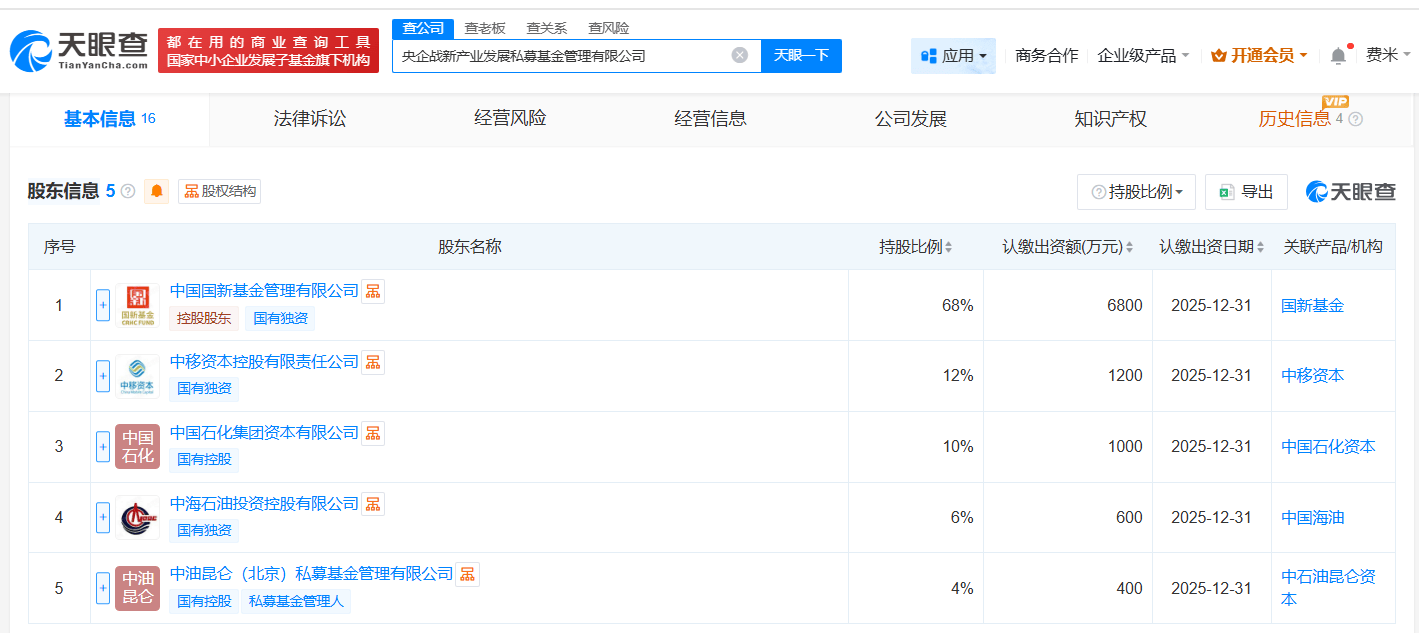
Task: Click the 导出 export button
Action: (x=1246, y=192)
